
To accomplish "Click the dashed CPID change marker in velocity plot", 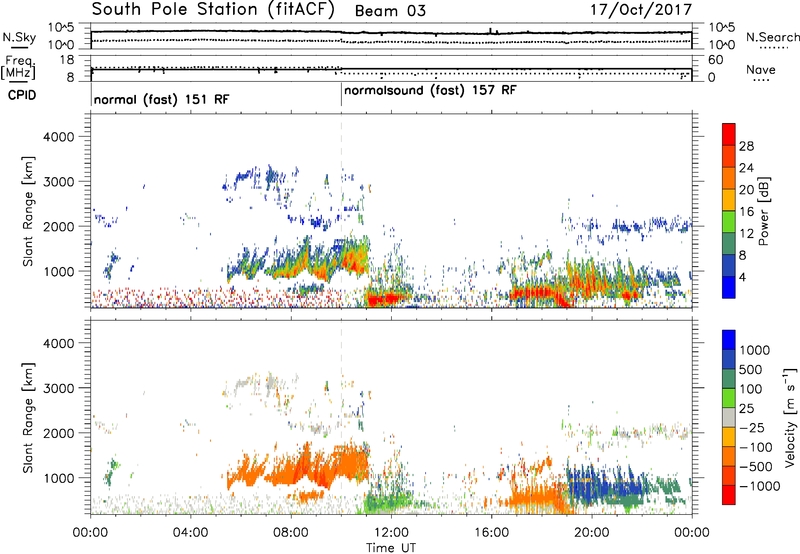I will click(341, 417).
